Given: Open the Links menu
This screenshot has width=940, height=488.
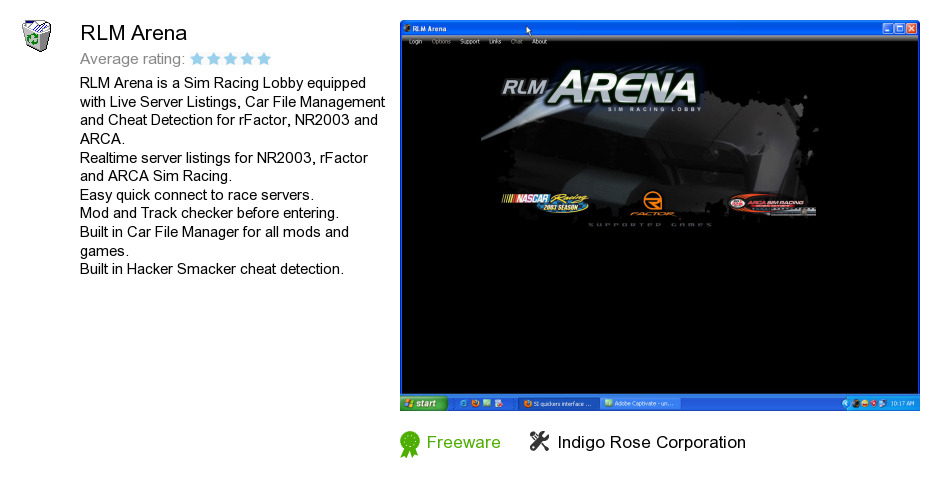Looking at the screenshot, I should tap(495, 41).
